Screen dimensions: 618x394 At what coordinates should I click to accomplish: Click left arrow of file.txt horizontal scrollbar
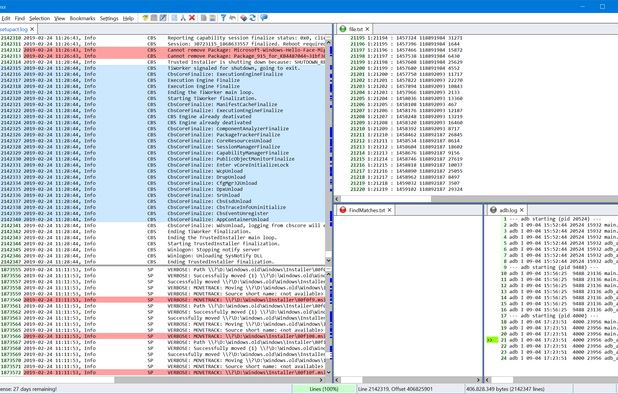tap(337, 199)
